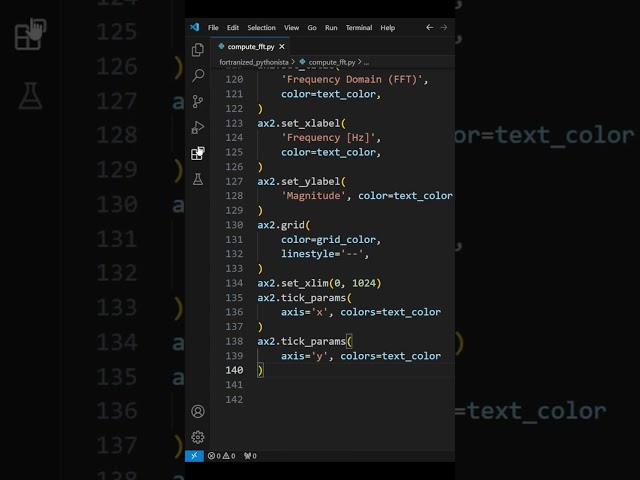This screenshot has height=480, width=640.
Task: Open the Go menu
Action: [x=312, y=28]
